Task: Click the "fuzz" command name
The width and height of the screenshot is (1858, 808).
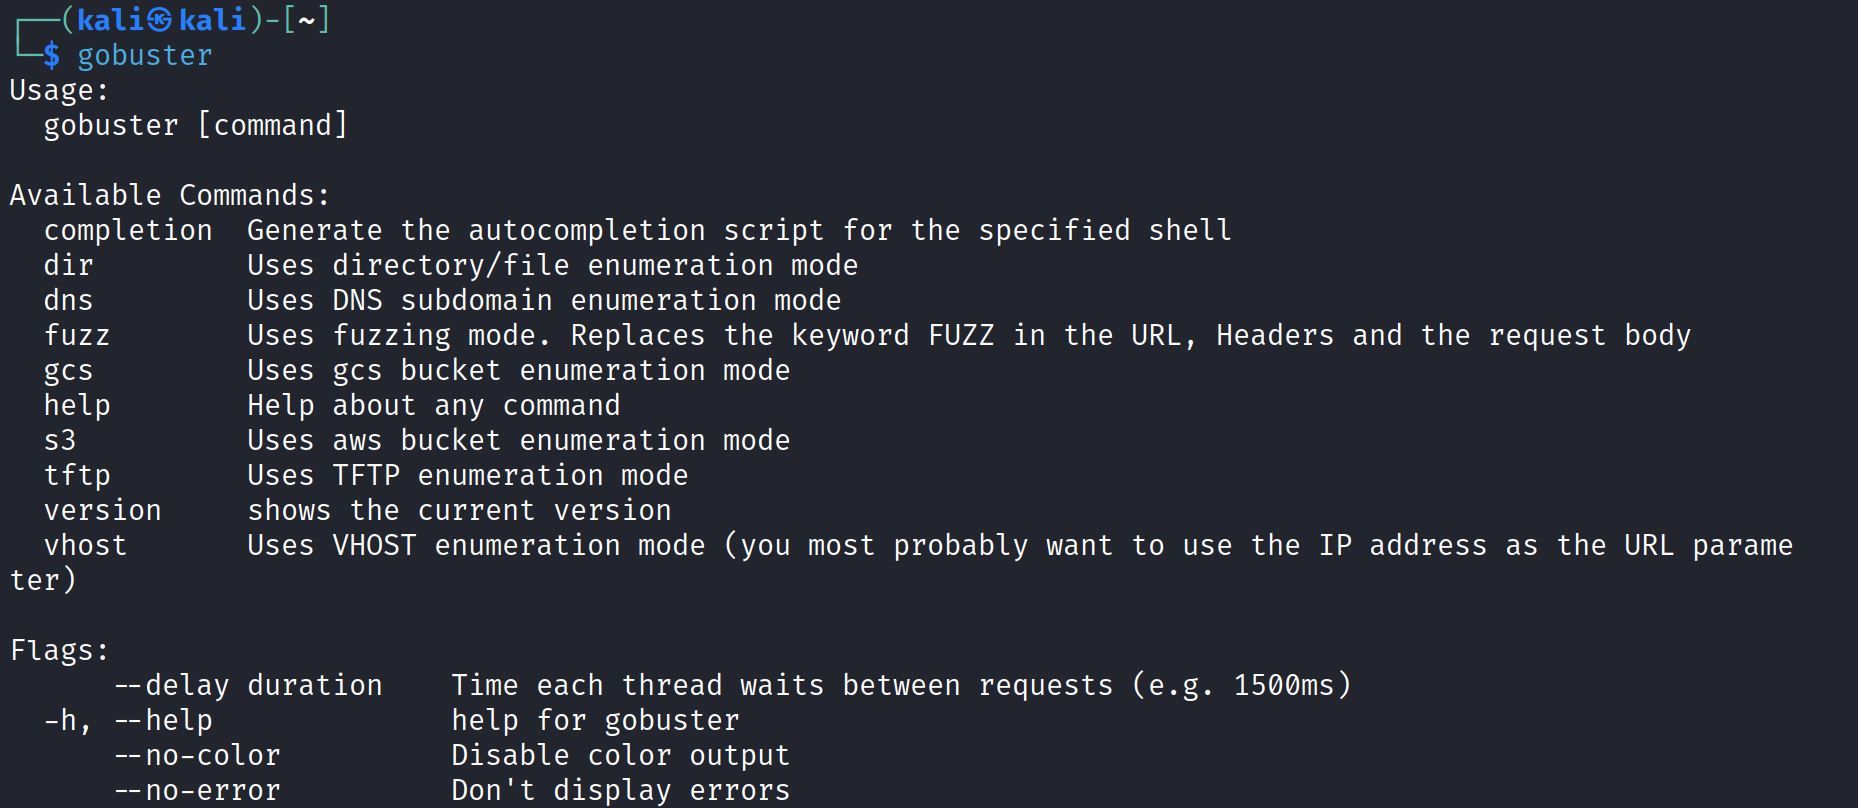Action: [x=76, y=335]
